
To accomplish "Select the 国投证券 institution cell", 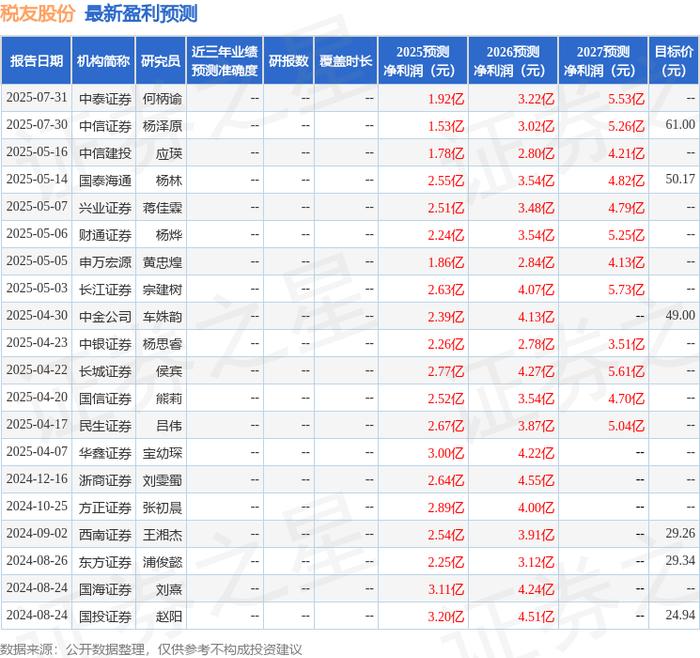I will (x=105, y=617).
